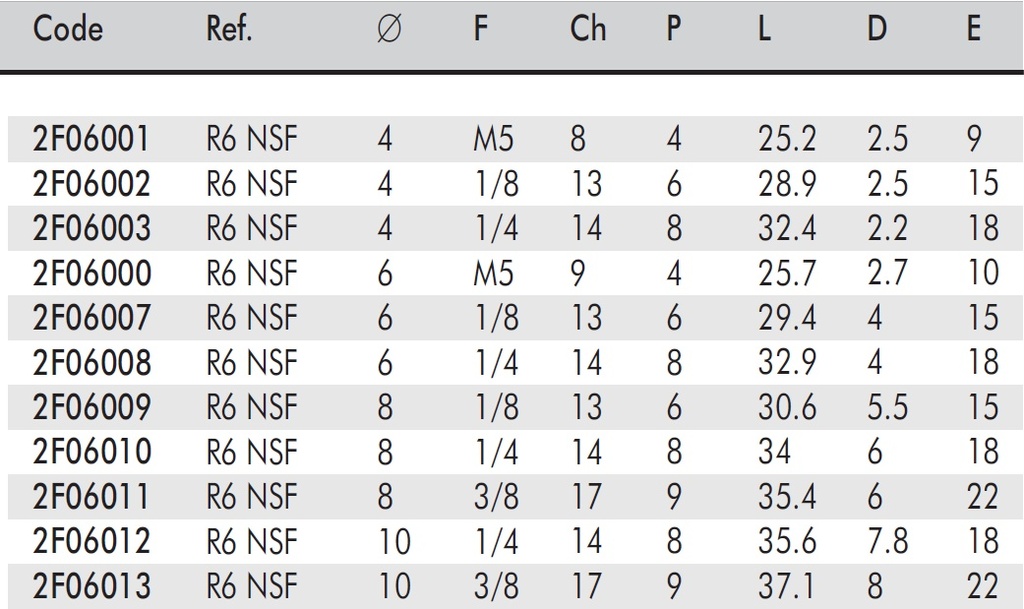Click the L column header
This screenshot has height=609, width=1024.
coord(764,29)
